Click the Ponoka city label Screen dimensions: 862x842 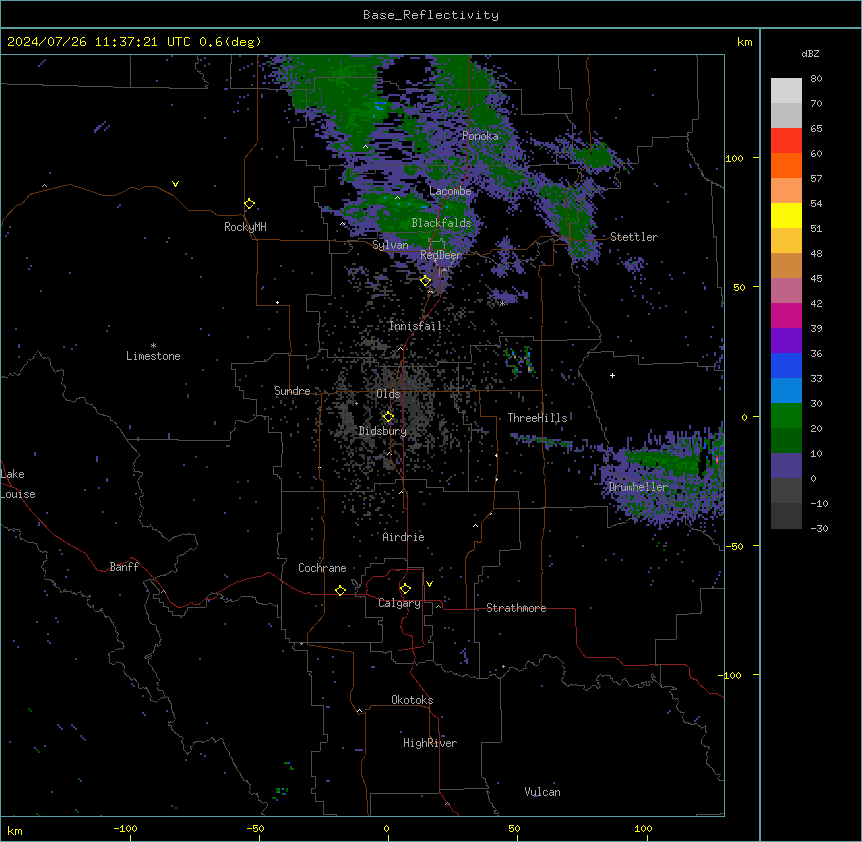480,136
